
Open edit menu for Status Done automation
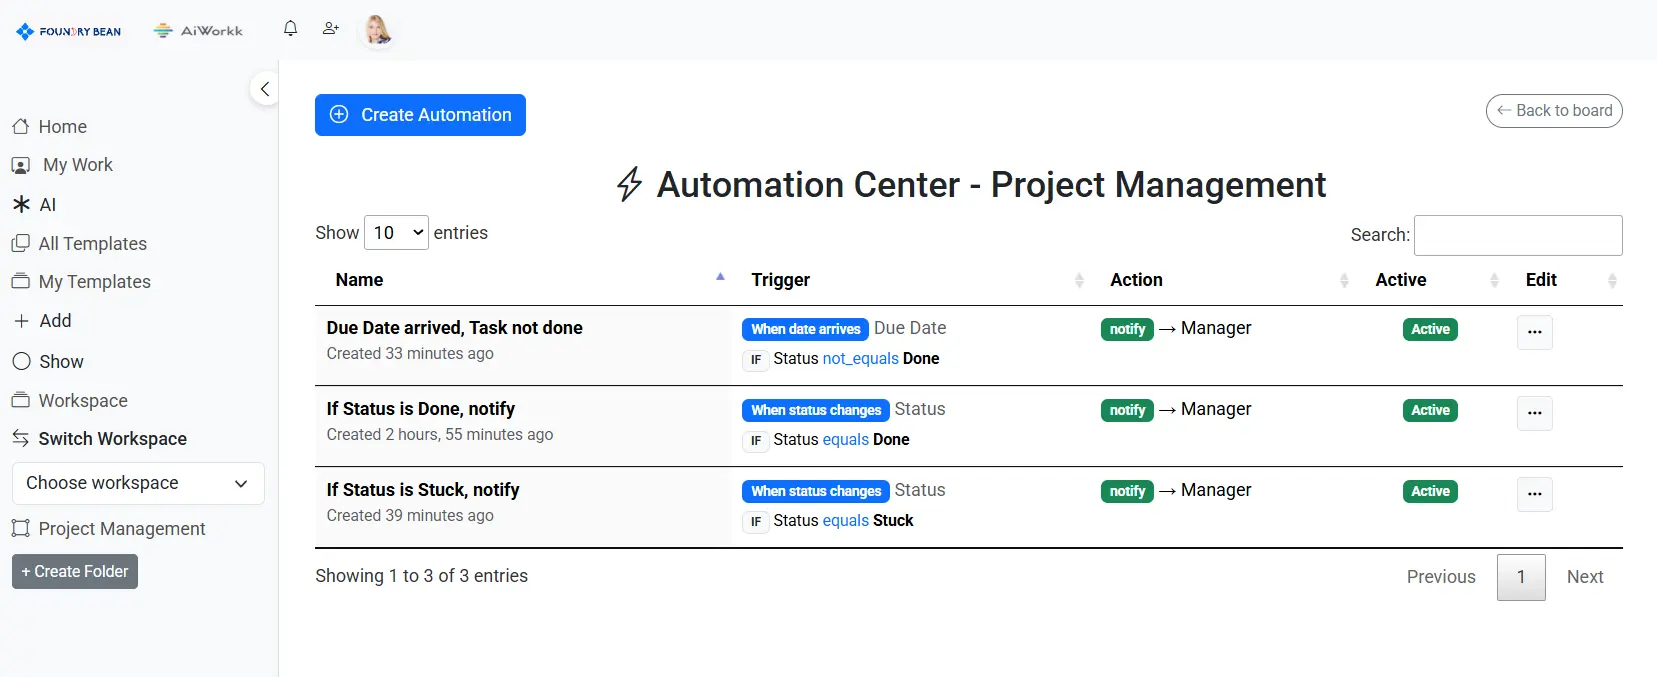(1535, 413)
